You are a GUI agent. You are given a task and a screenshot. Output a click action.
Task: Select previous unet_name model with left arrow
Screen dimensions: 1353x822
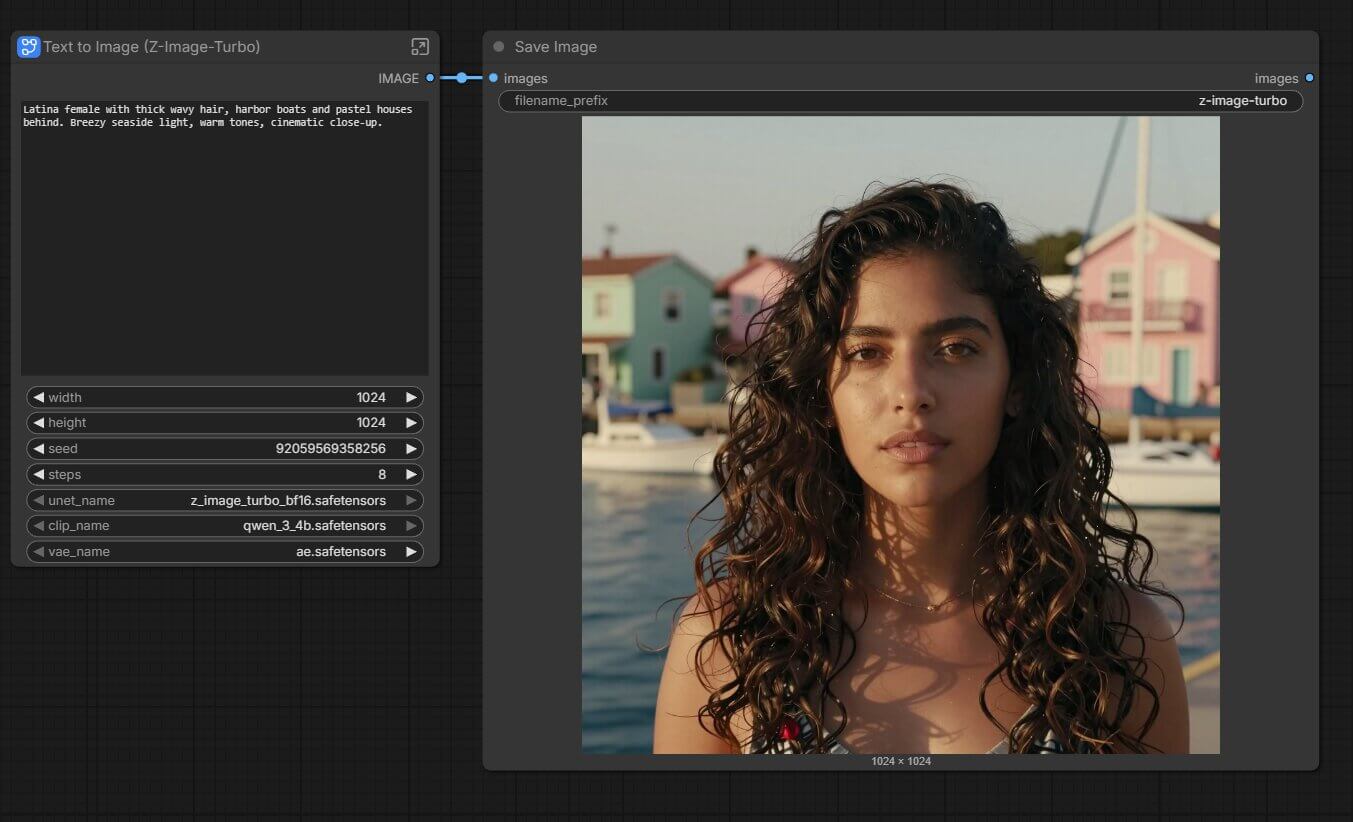point(39,500)
